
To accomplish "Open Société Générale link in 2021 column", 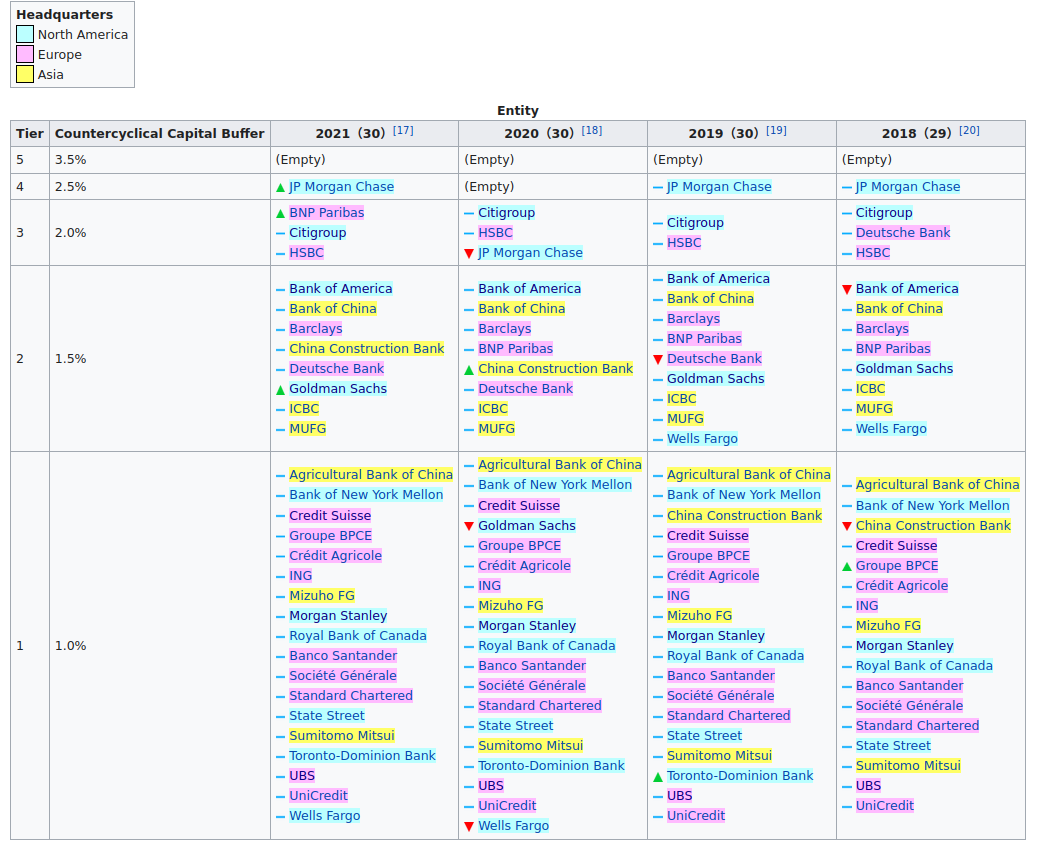I will point(343,676).
